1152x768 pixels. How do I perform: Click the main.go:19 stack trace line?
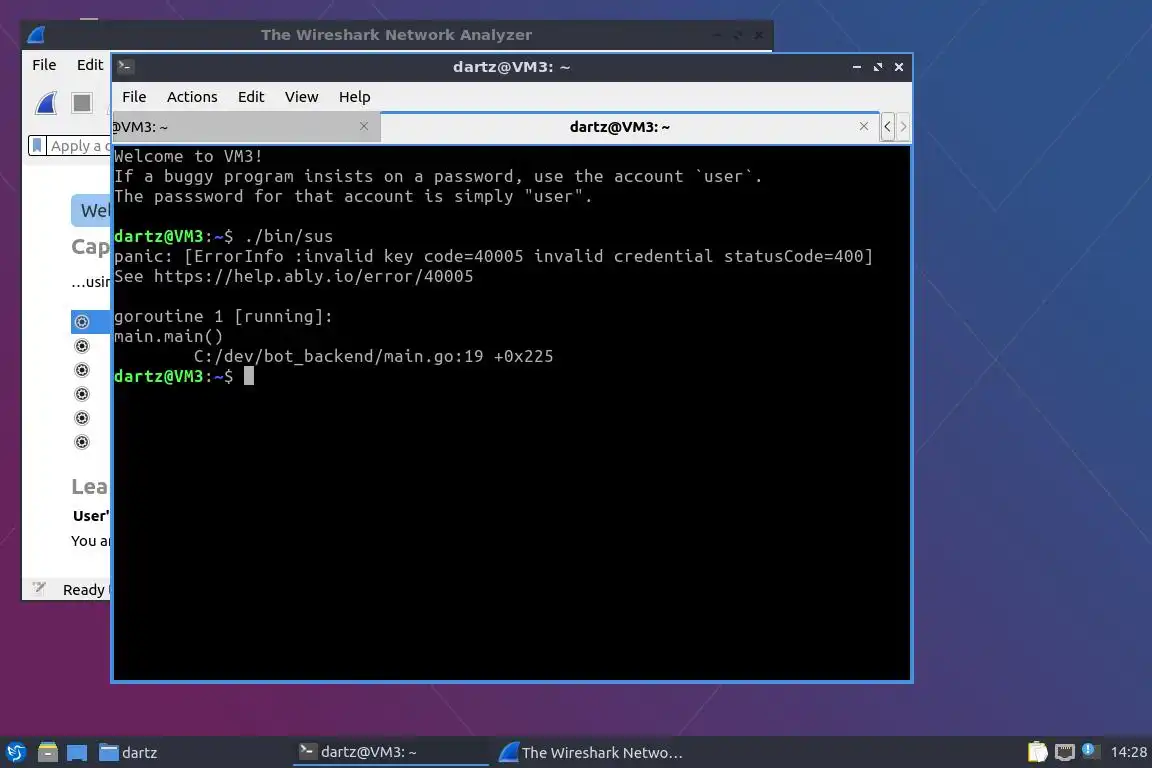373,356
